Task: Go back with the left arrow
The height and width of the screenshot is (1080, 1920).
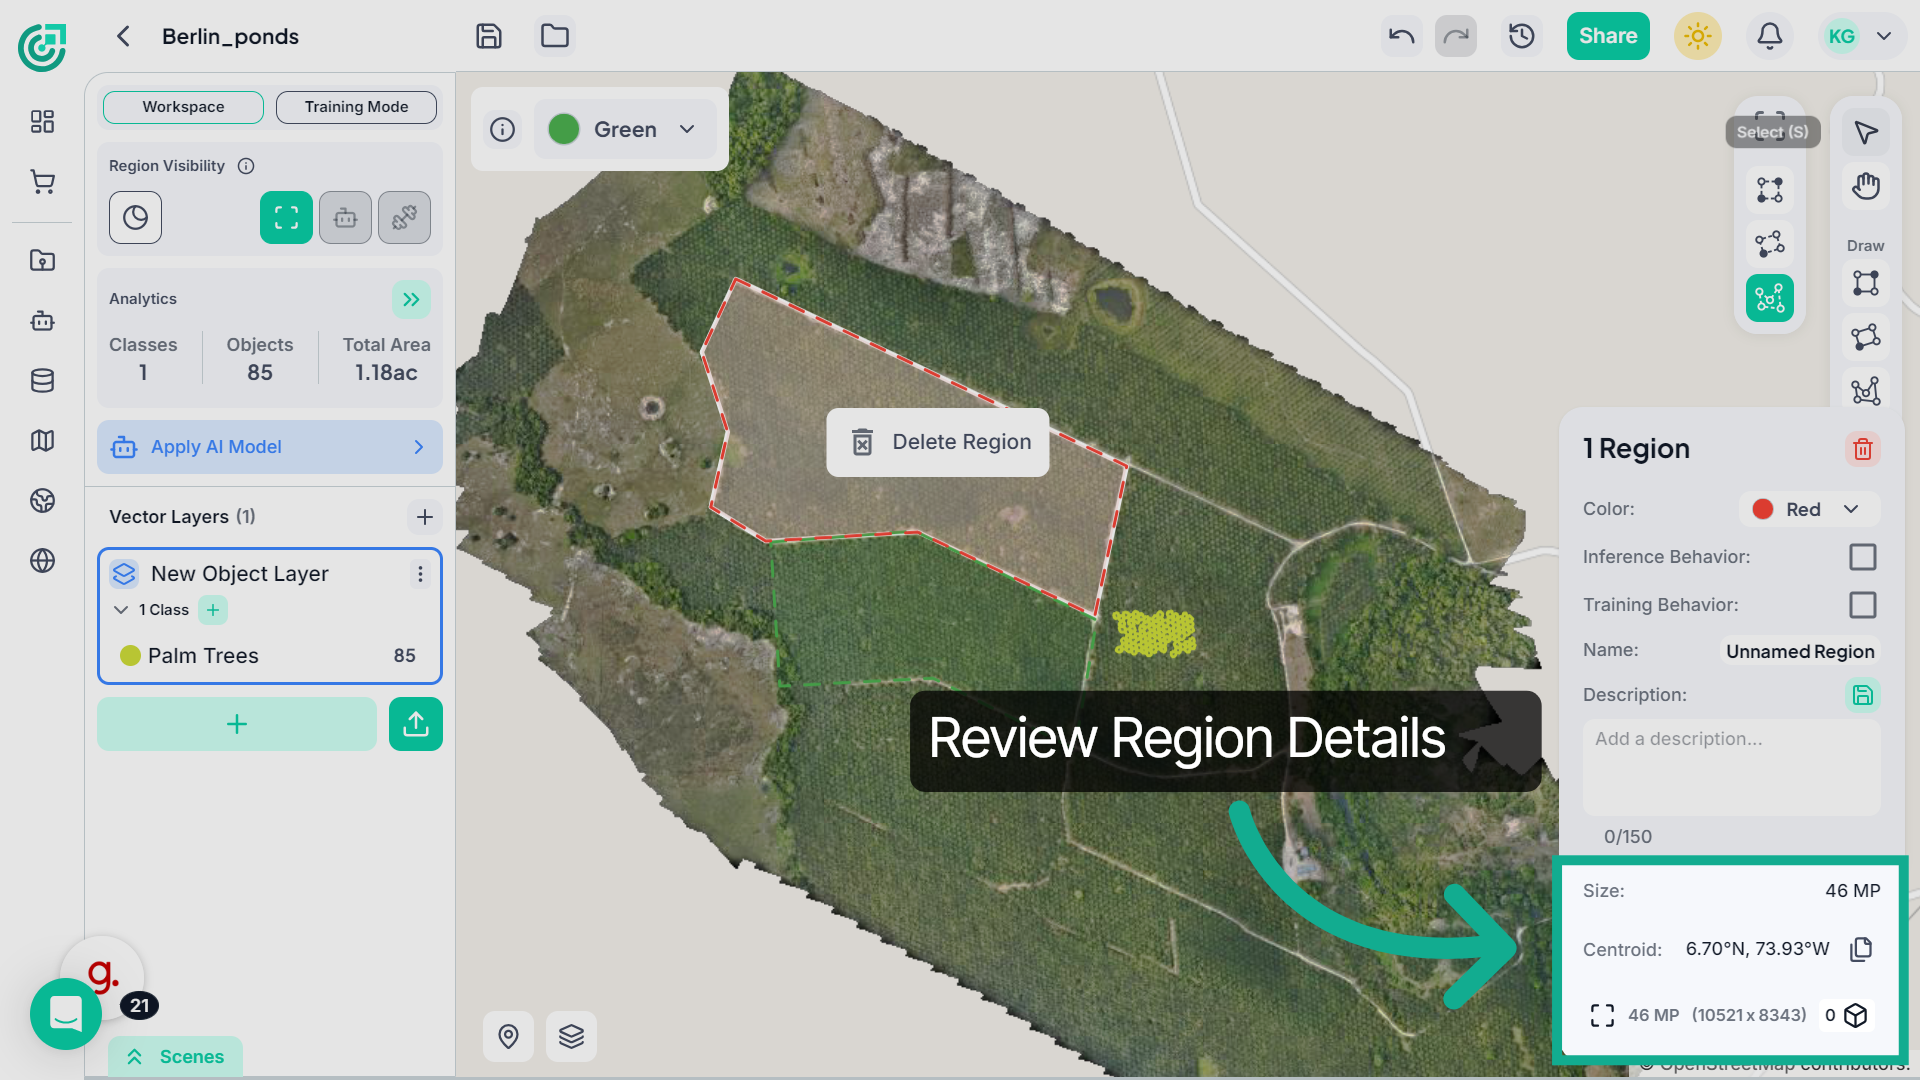Action: coord(123,36)
